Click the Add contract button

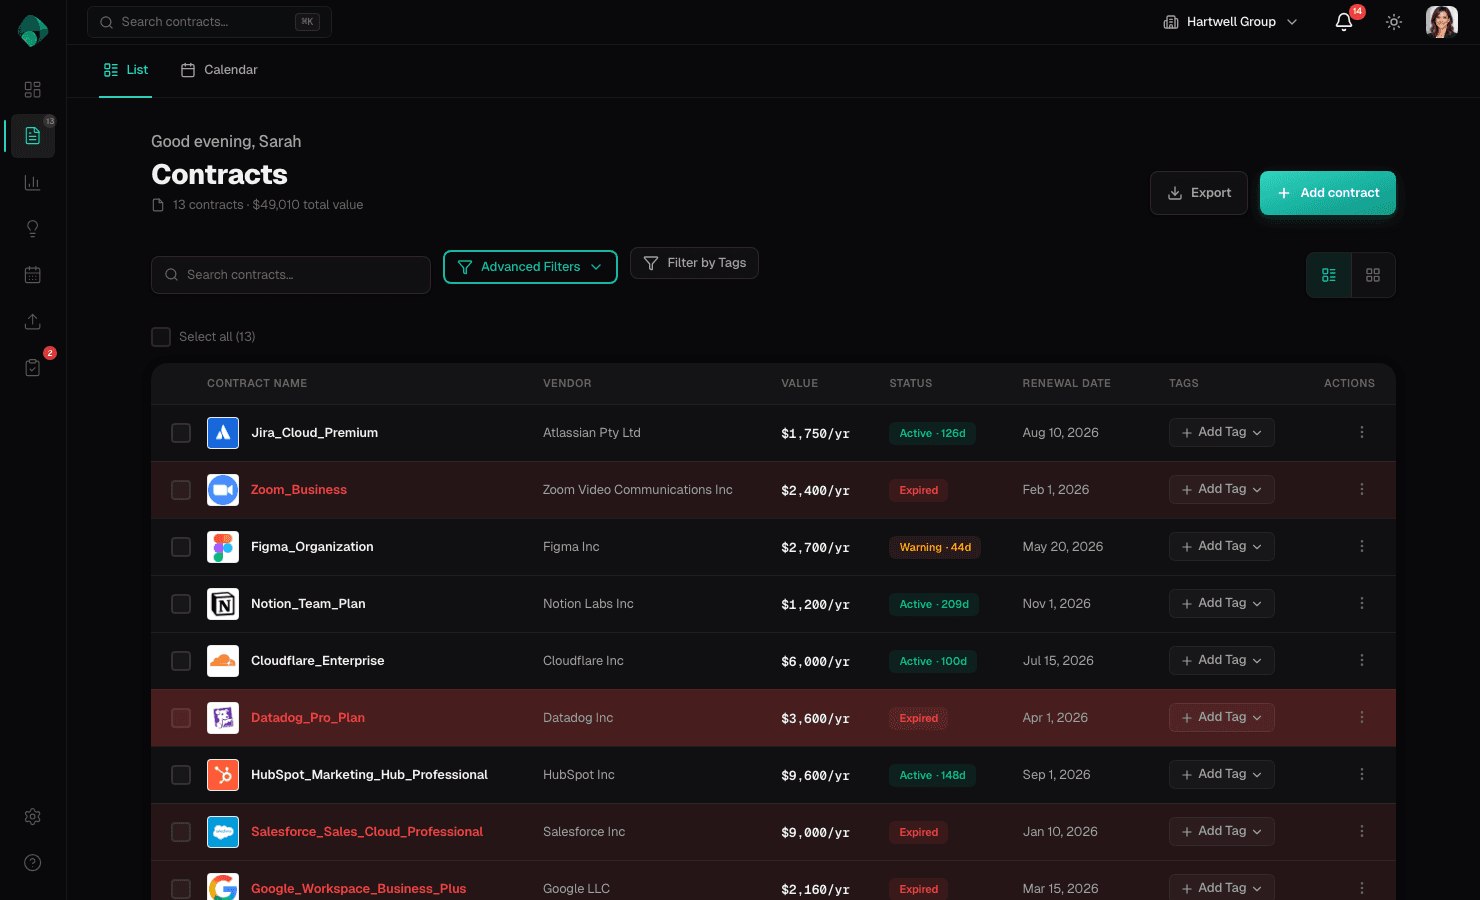[x=1327, y=192]
